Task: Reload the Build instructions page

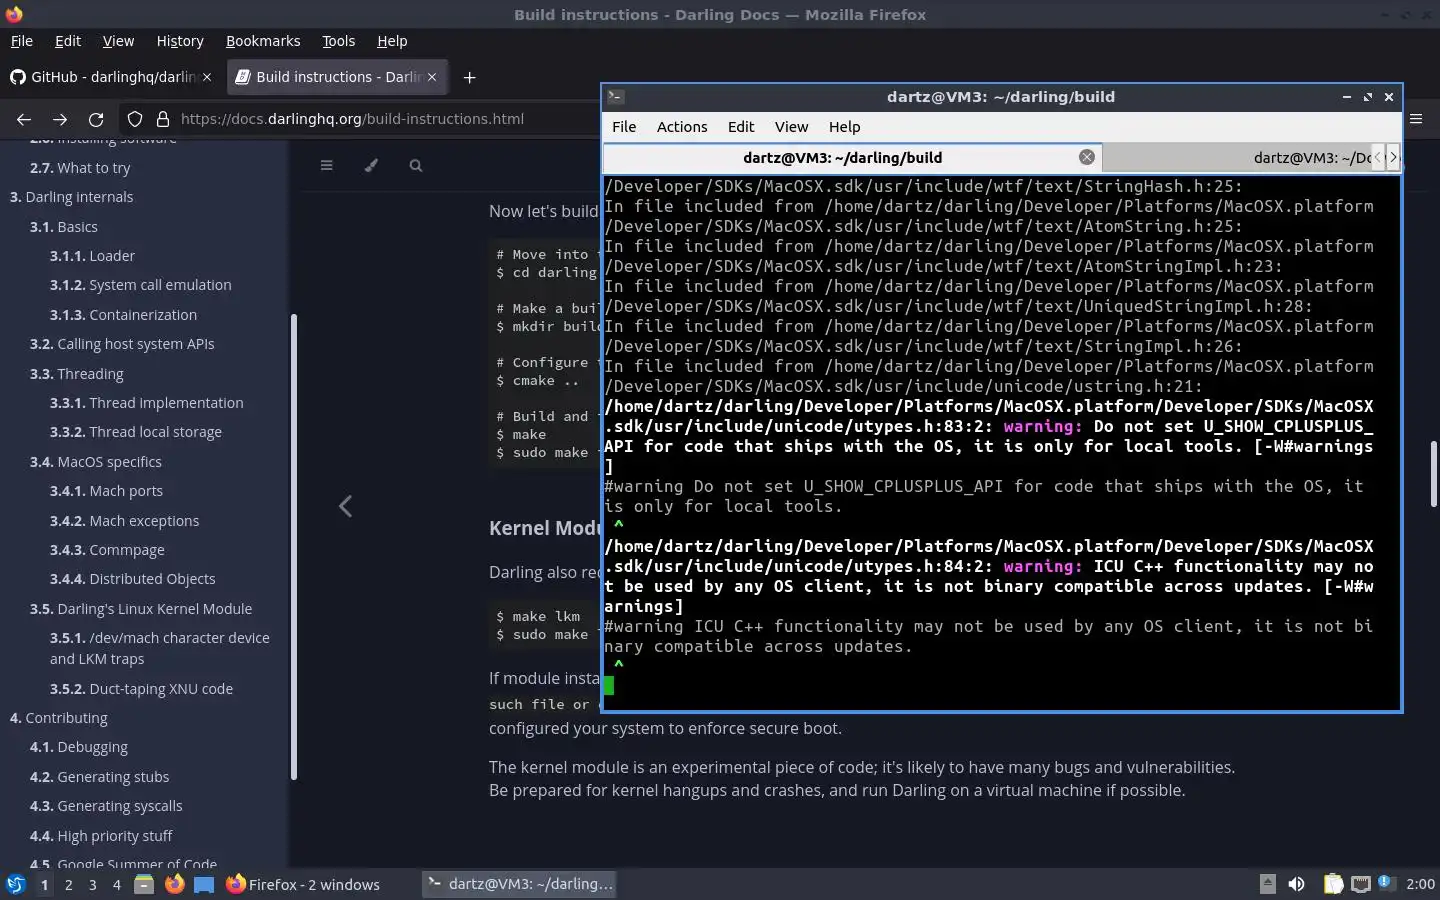Action: [x=96, y=119]
